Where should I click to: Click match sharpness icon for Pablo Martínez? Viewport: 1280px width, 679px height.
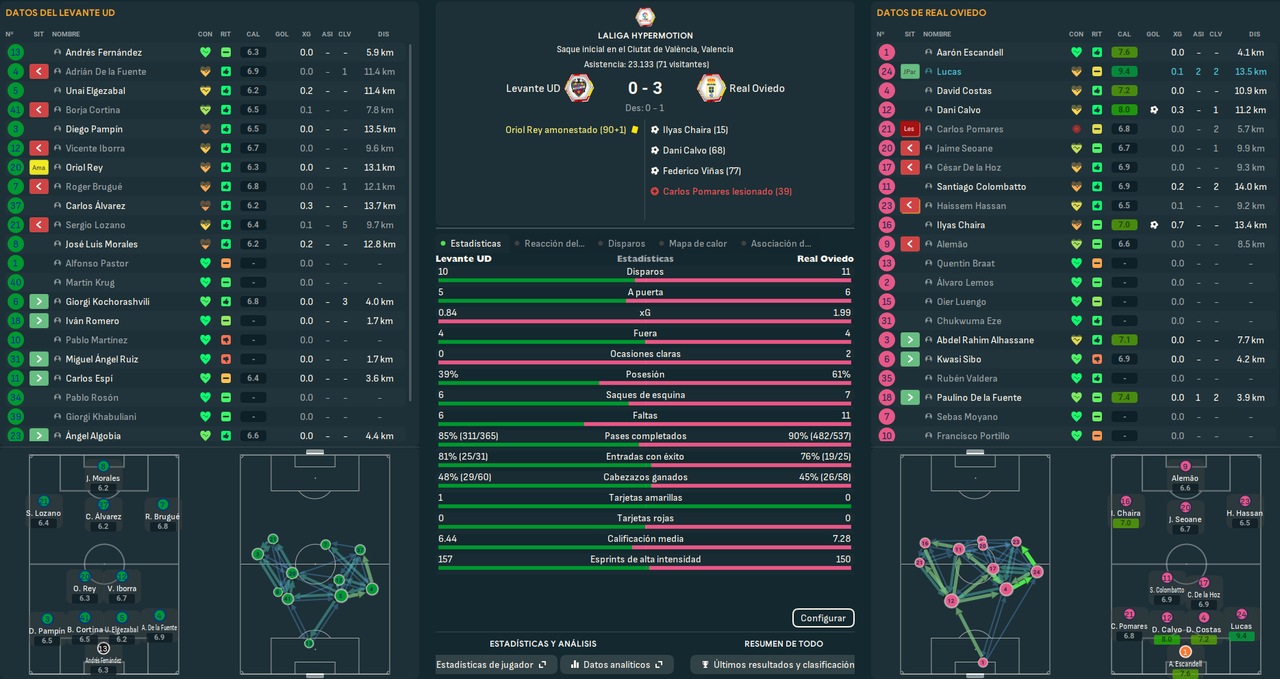coord(227,340)
